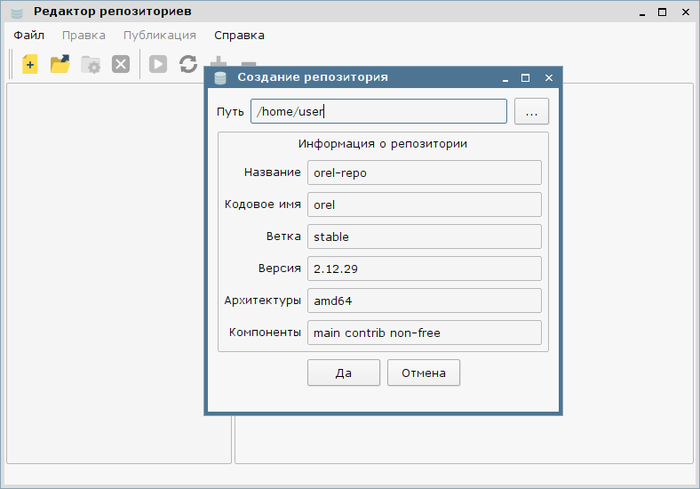This screenshot has width=700, height=489.
Task: Click the Архитектуры field showing amd64
Action: click(x=424, y=301)
